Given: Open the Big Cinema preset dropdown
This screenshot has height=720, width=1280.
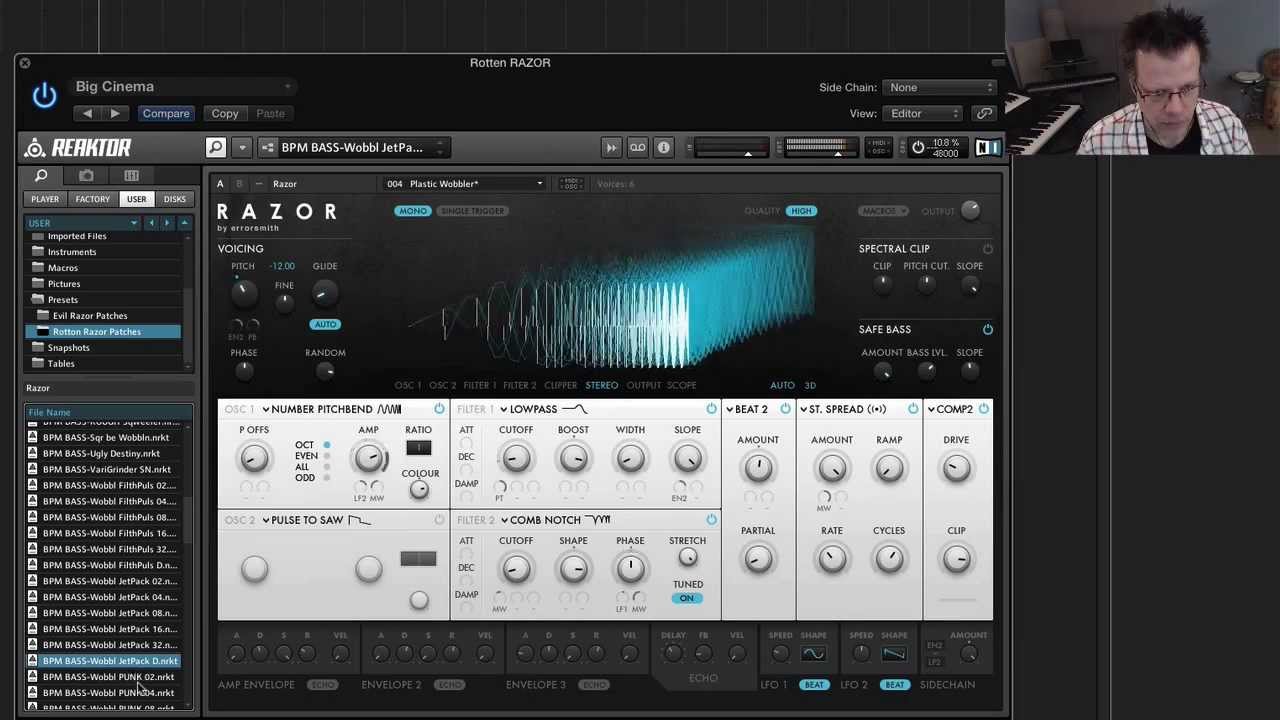Looking at the screenshot, I should pyautogui.click(x=183, y=87).
